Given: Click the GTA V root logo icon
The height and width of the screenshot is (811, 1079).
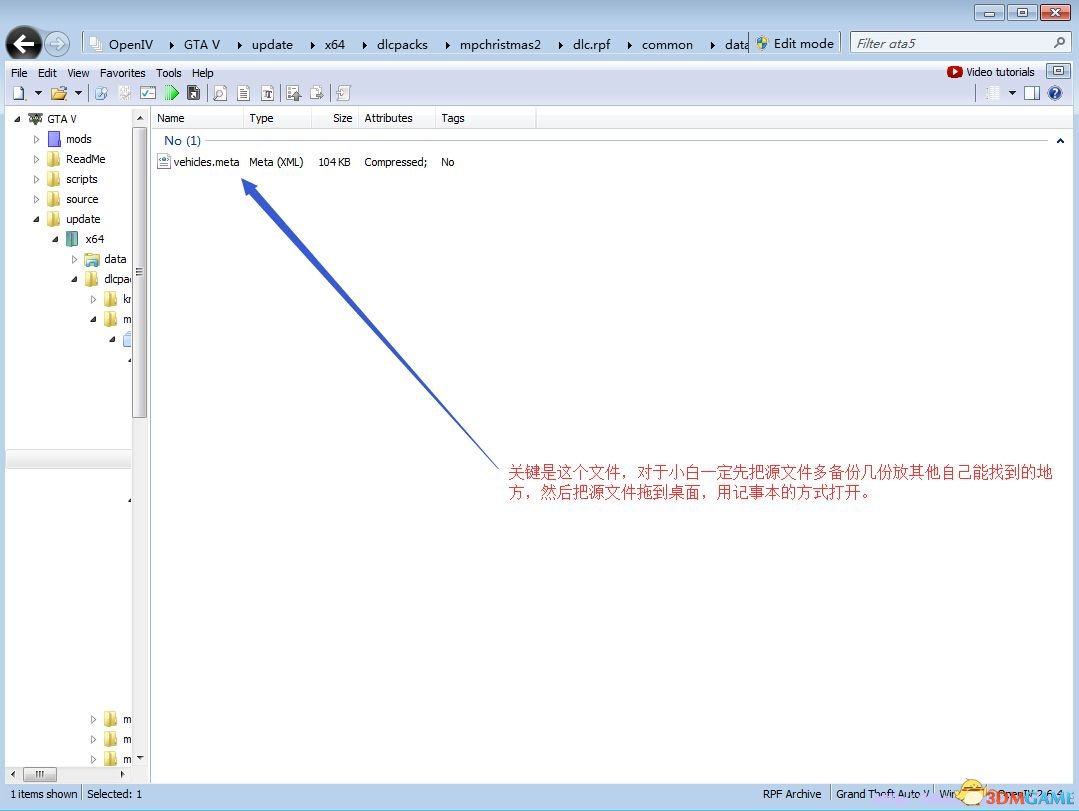Looking at the screenshot, I should click(x=35, y=119).
